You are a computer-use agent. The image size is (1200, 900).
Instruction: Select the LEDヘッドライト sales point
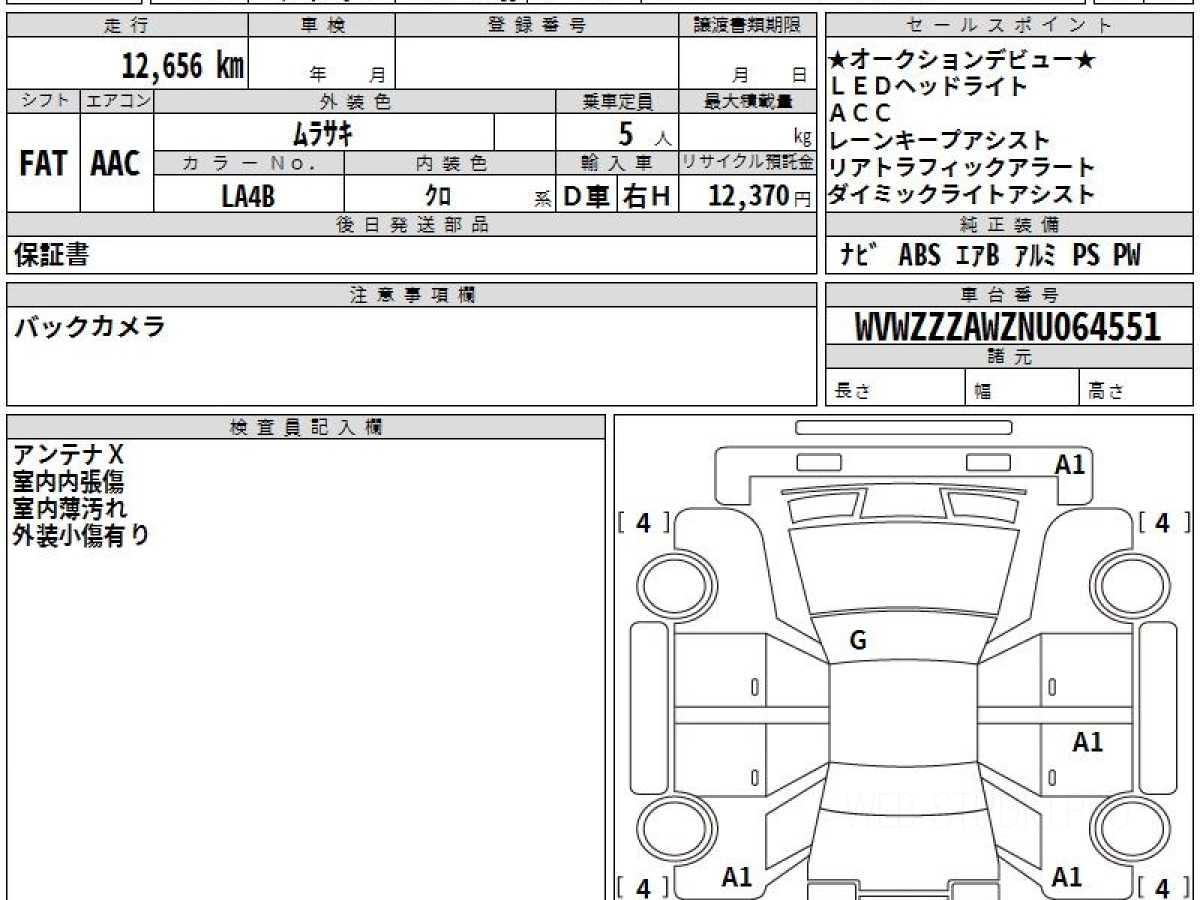pyautogui.click(x=929, y=87)
